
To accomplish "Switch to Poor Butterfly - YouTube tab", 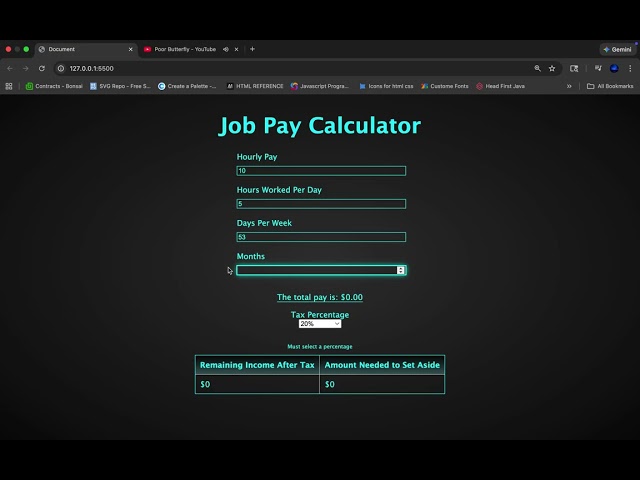I will point(184,49).
